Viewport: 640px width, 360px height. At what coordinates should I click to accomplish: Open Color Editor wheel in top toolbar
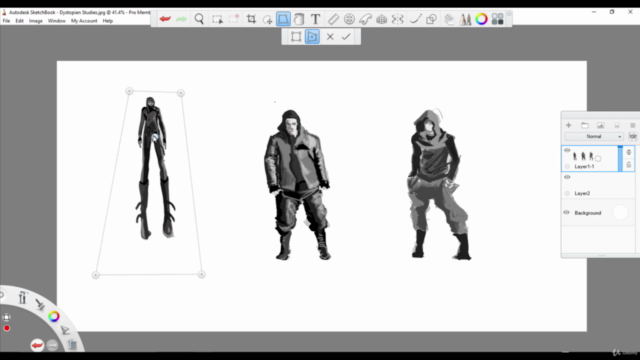point(481,19)
